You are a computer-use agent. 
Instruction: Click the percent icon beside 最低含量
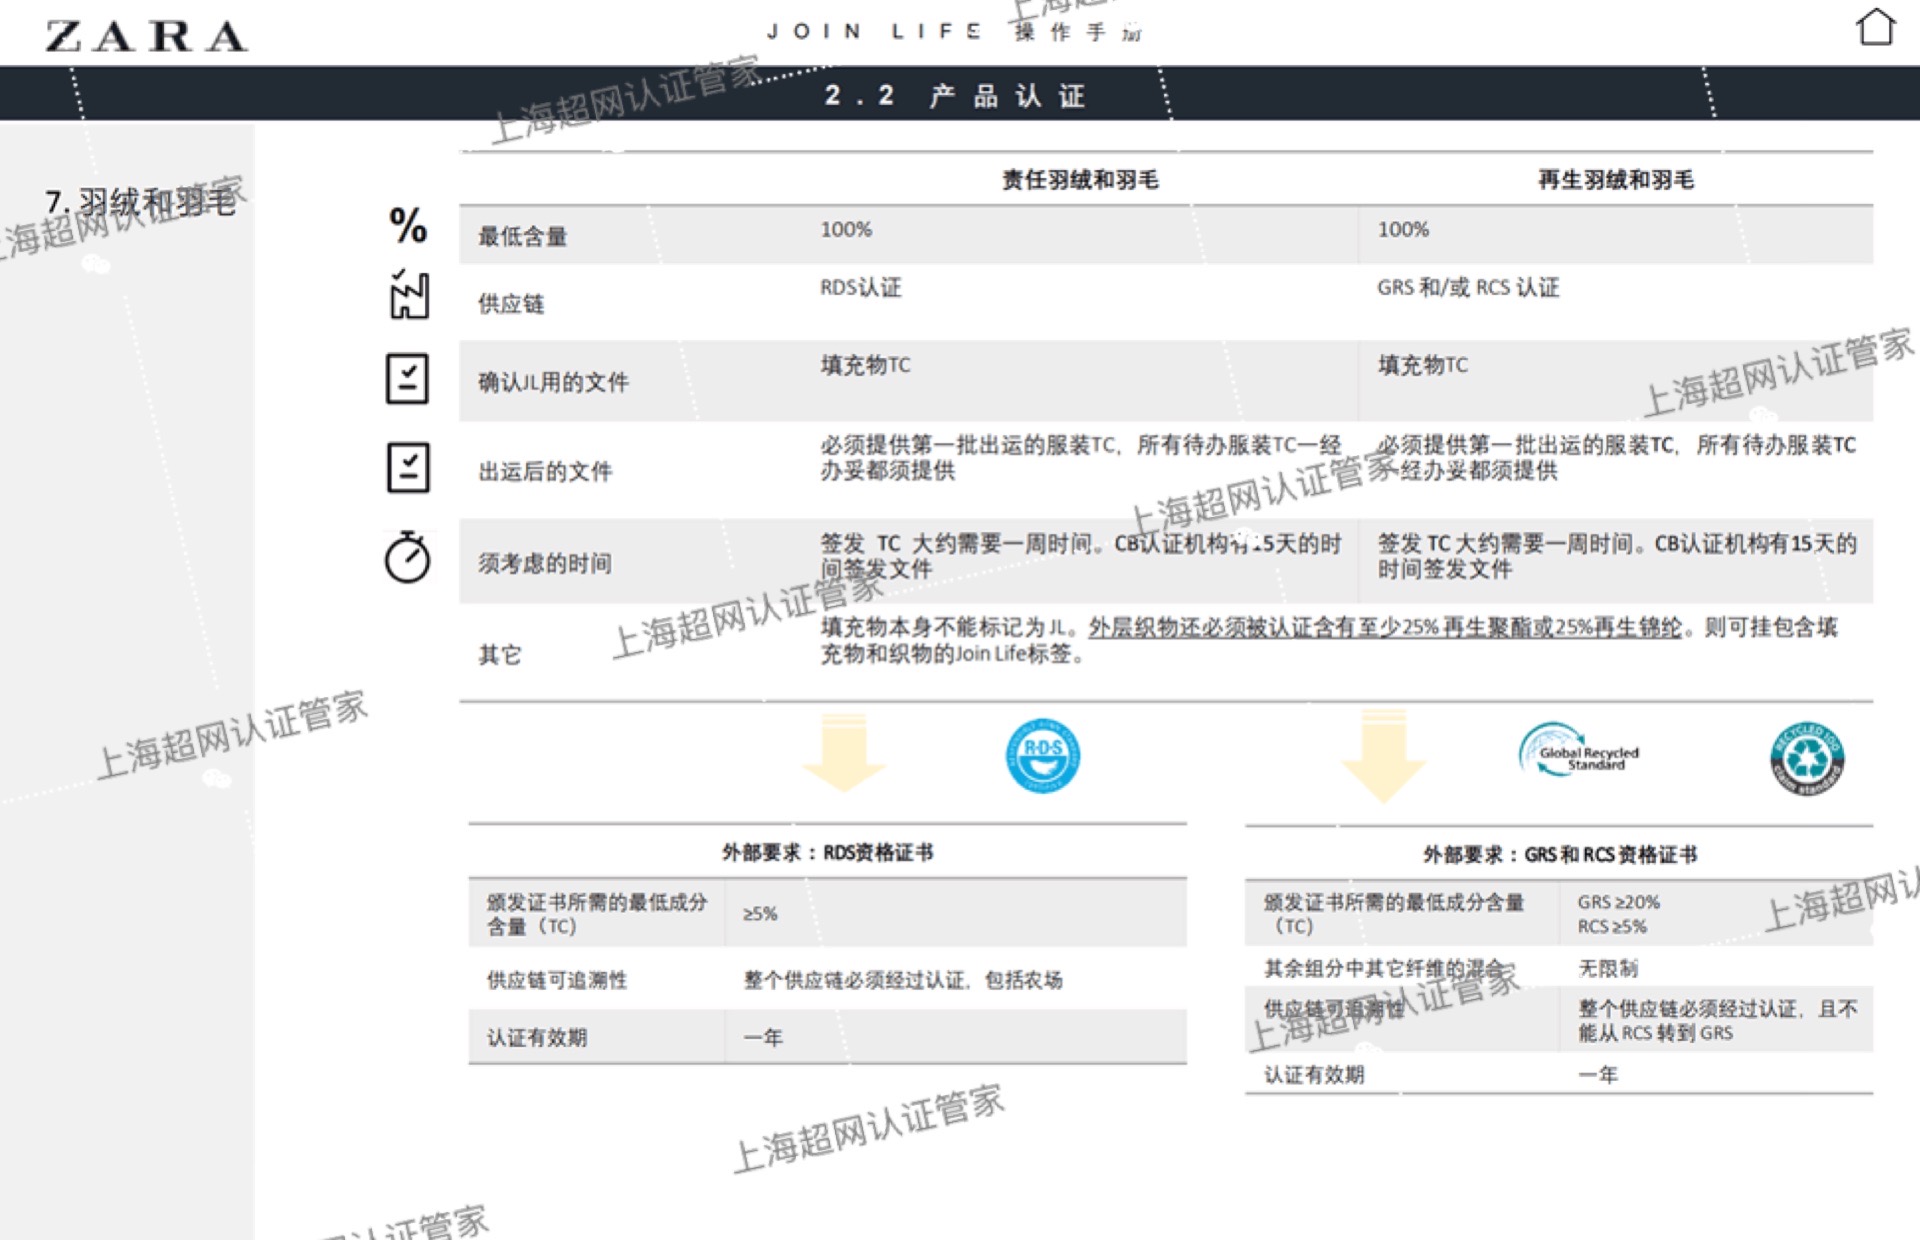[x=408, y=225]
